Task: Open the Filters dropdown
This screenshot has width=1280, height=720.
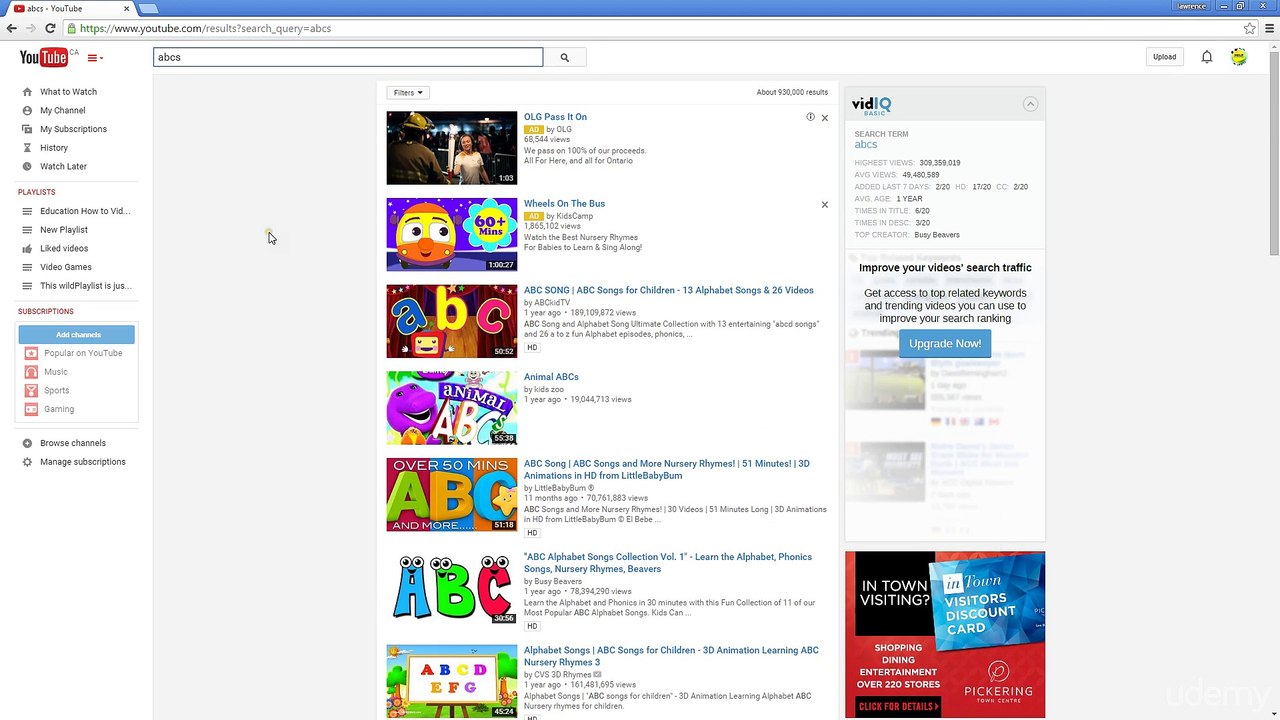Action: 408,93
